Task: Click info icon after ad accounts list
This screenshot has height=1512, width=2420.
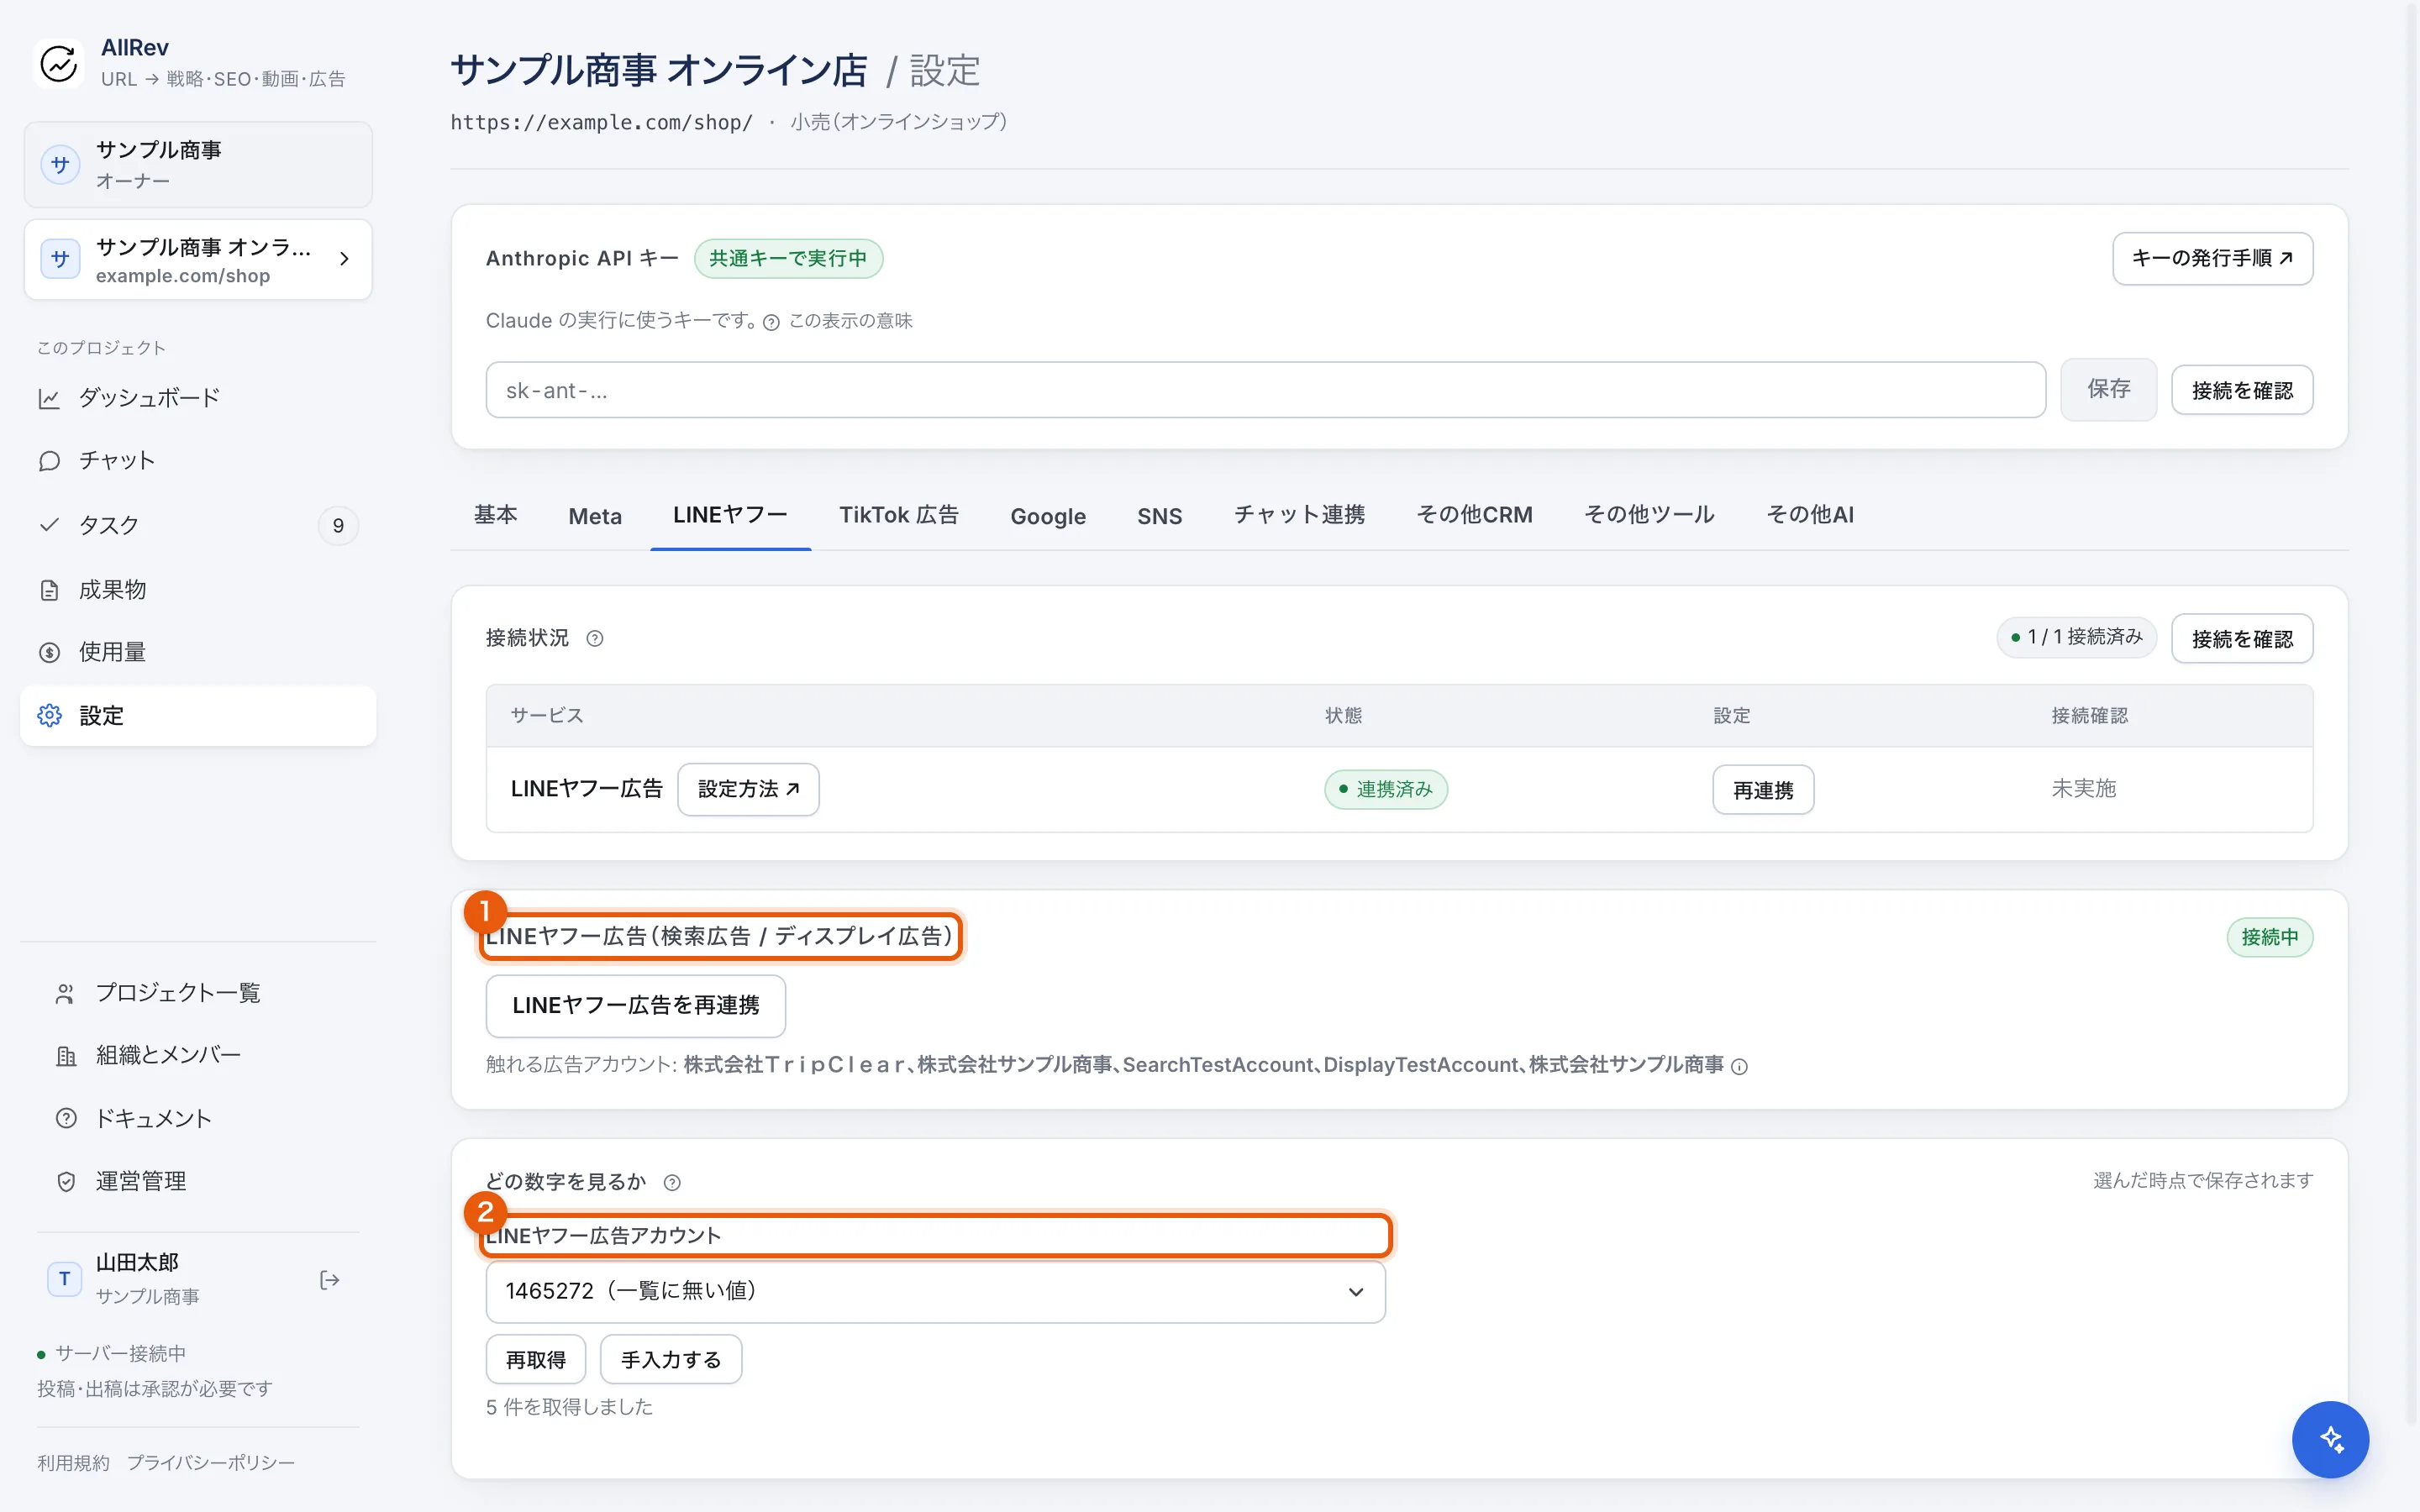Action: [x=1739, y=1066]
